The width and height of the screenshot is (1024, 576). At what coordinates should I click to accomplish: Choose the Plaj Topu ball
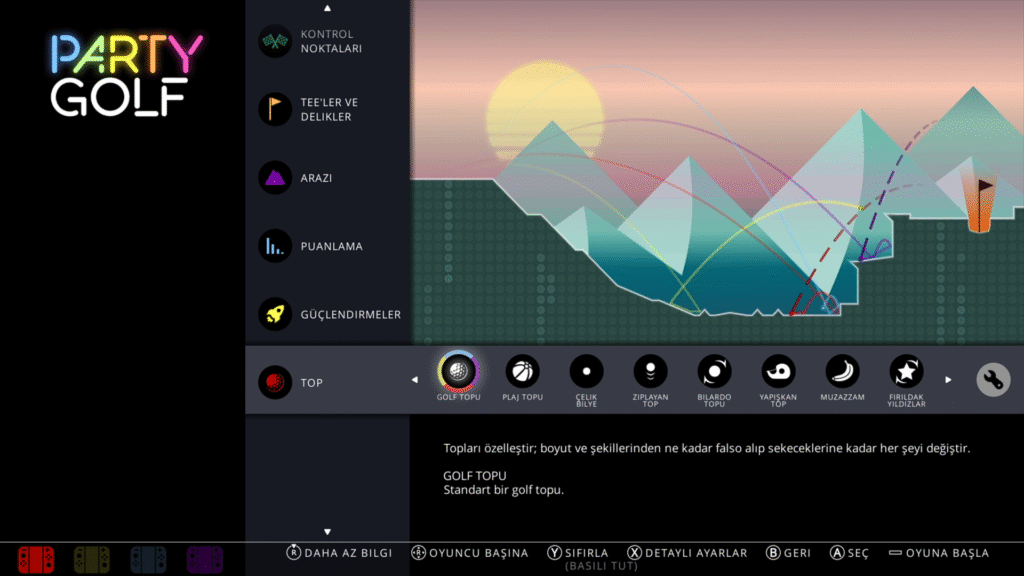(x=522, y=371)
